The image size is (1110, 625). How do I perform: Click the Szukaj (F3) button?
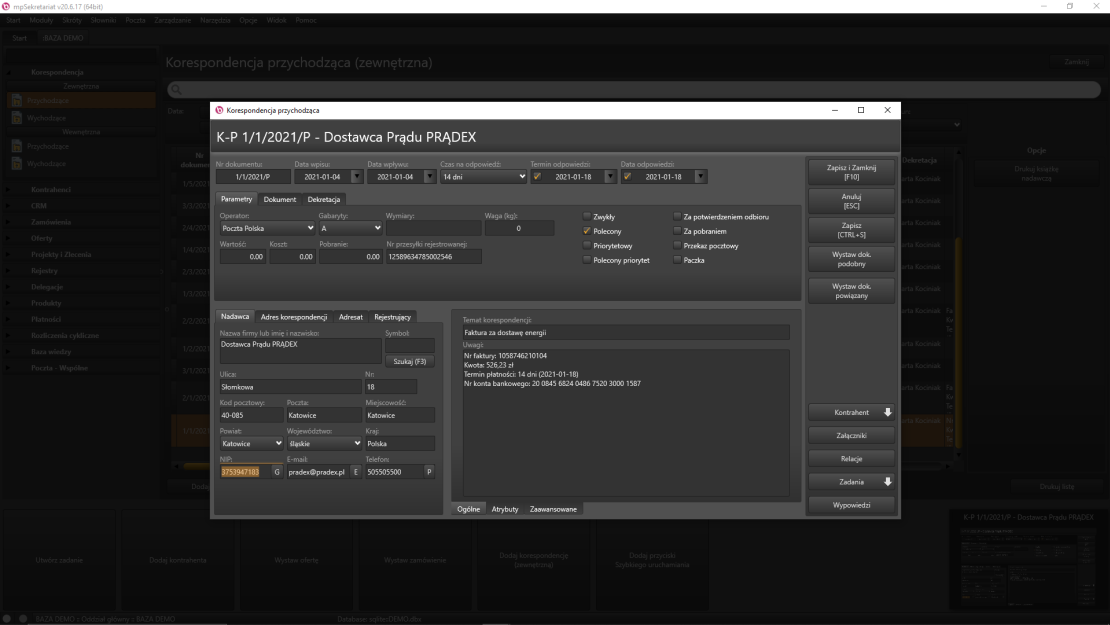pos(410,362)
